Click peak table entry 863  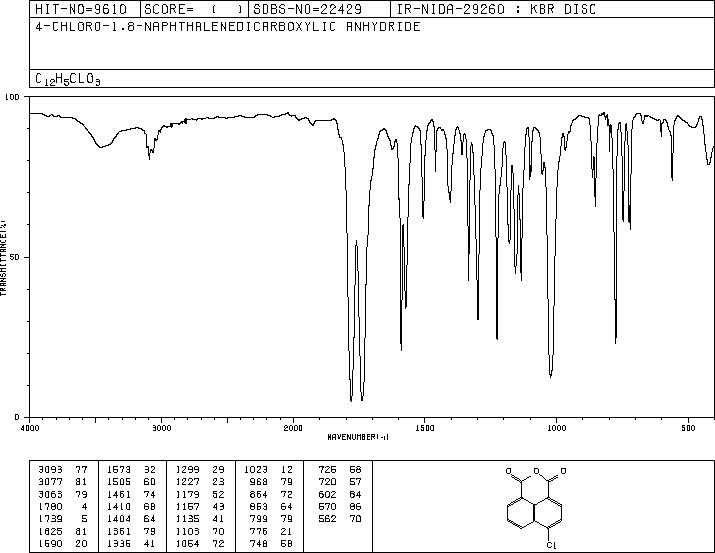(259, 506)
